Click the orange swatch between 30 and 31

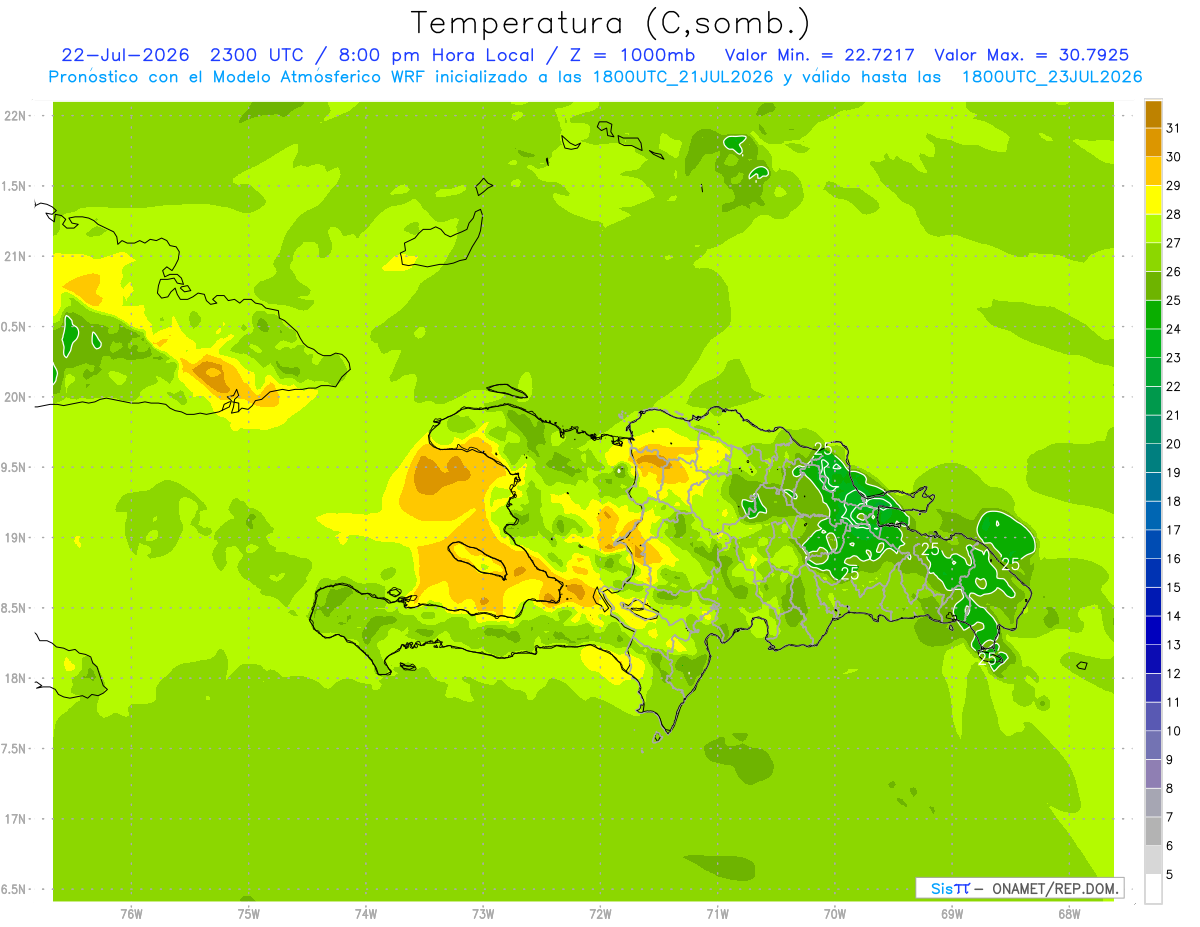coord(1153,142)
